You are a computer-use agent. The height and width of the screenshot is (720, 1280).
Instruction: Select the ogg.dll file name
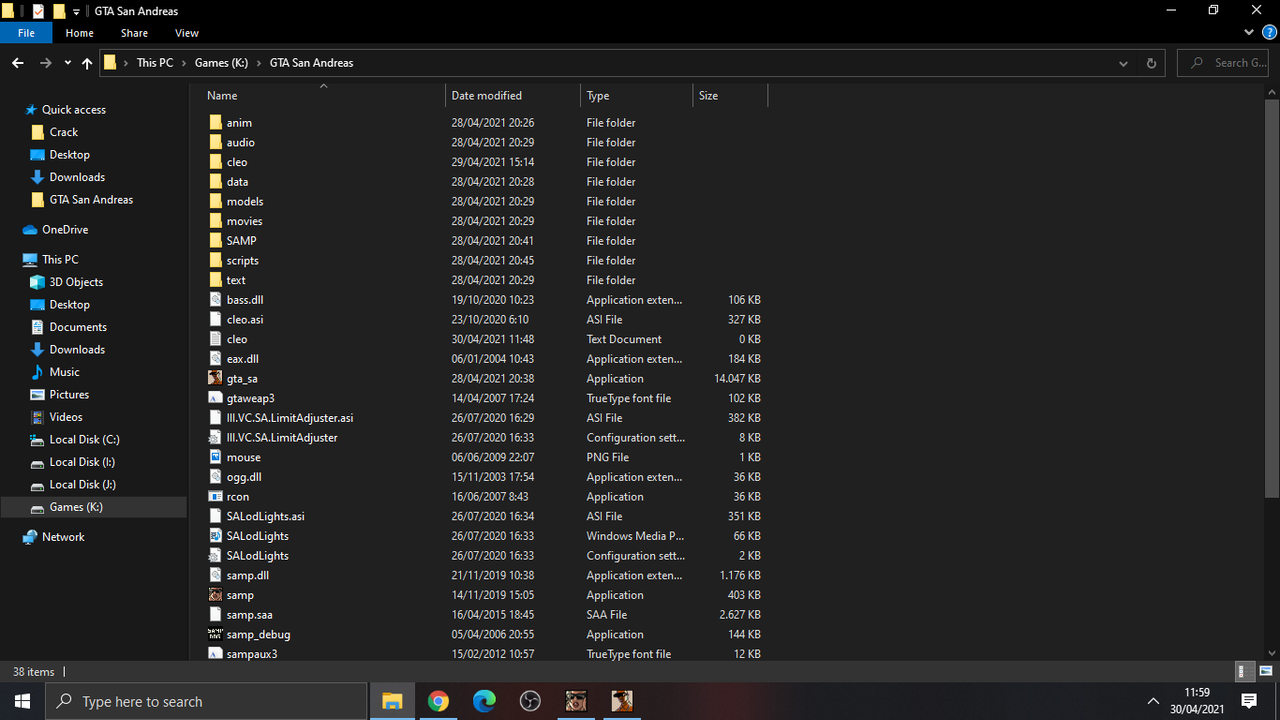[244, 477]
